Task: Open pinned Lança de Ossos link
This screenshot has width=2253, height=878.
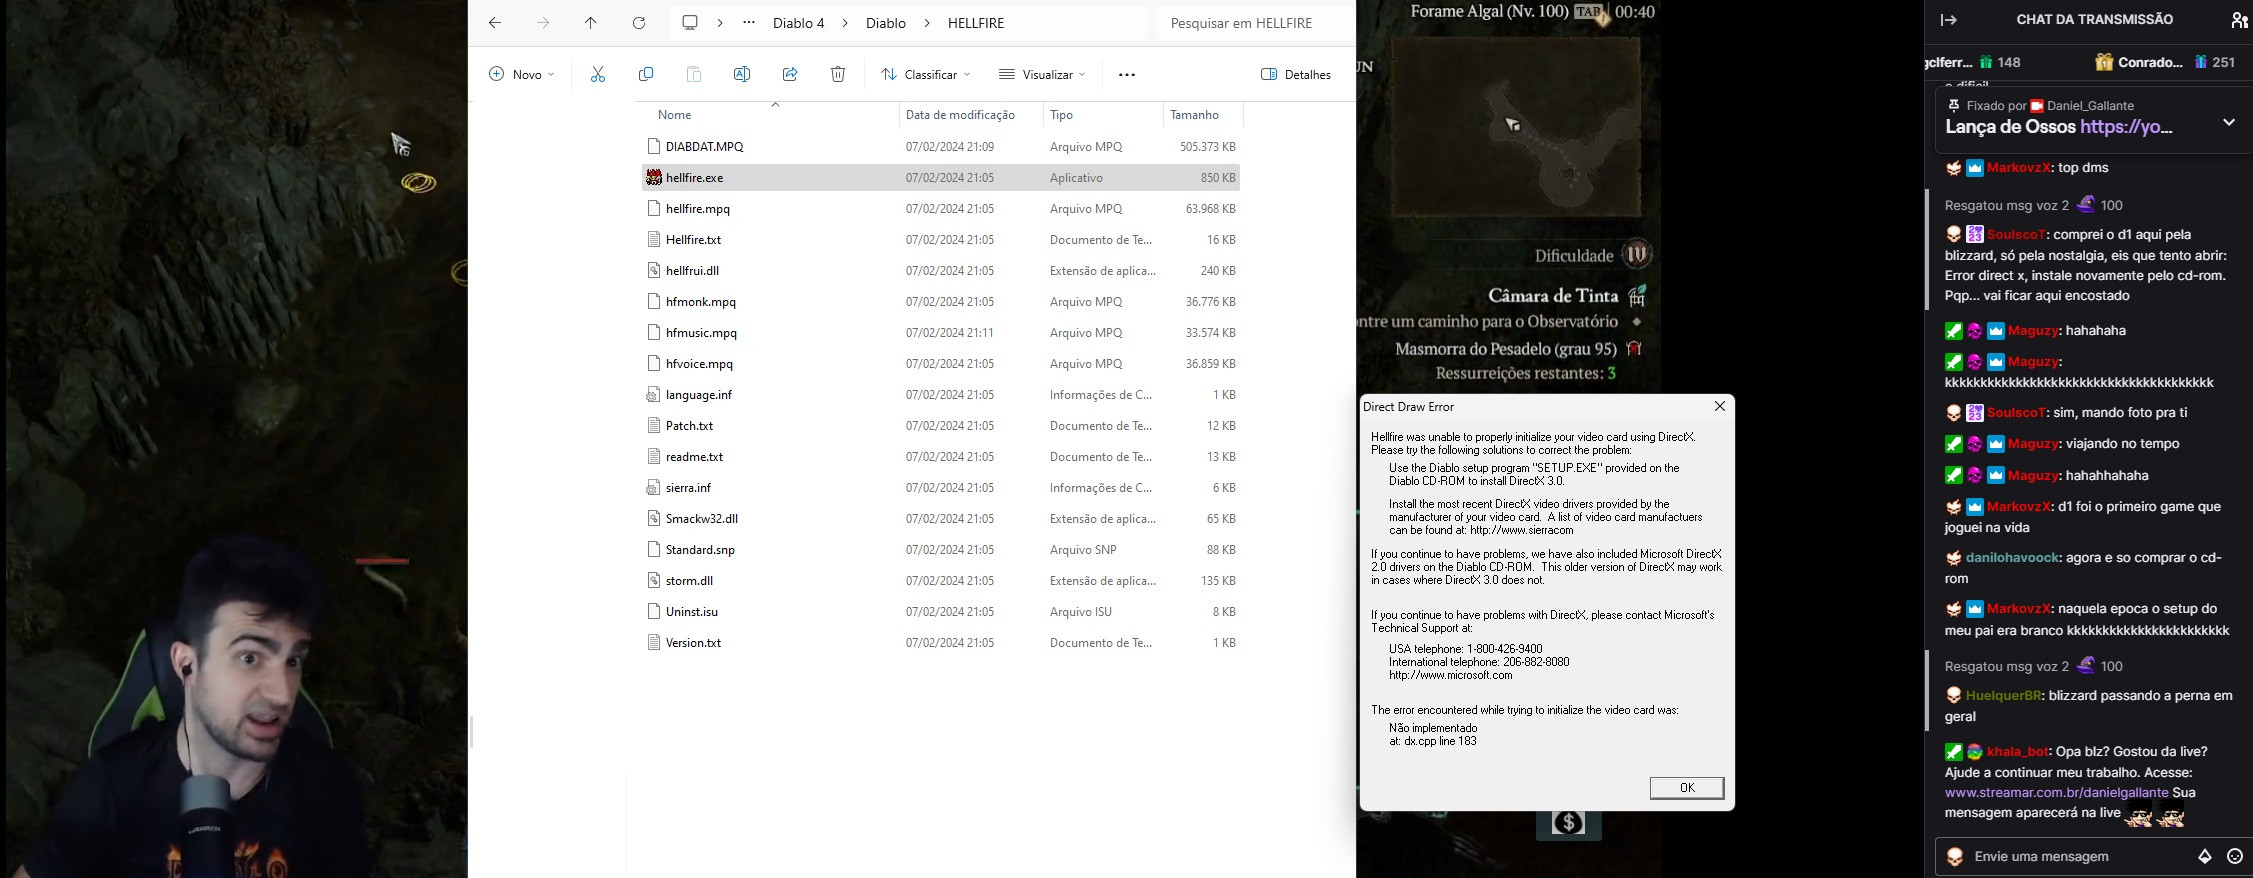Action: pos(2126,127)
